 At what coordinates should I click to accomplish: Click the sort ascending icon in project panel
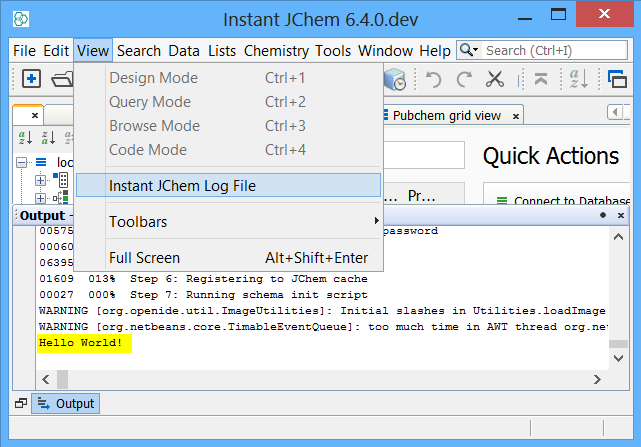pos(25,137)
